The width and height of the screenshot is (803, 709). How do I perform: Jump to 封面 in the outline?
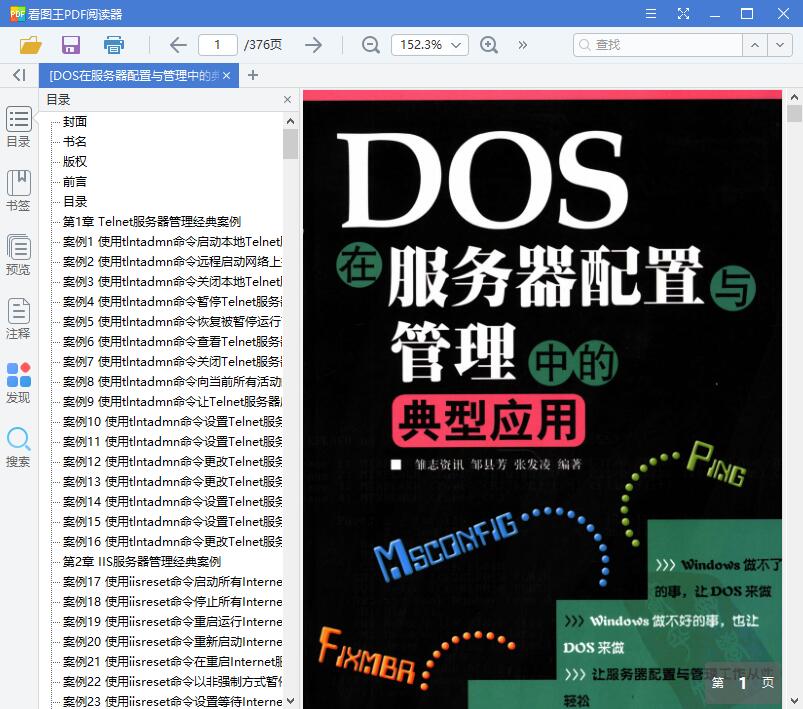(x=75, y=121)
